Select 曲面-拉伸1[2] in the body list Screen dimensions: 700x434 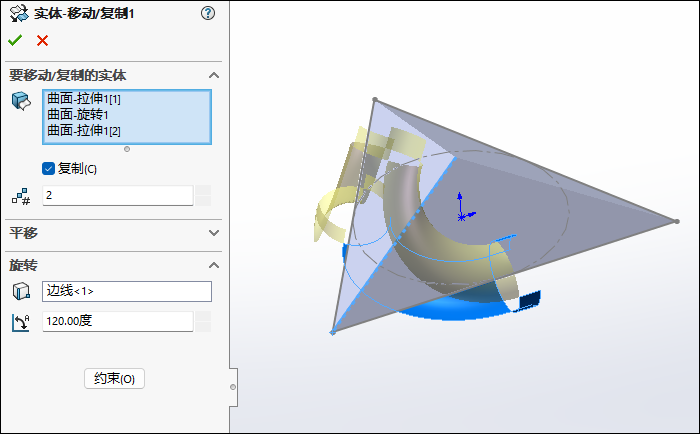point(84,131)
